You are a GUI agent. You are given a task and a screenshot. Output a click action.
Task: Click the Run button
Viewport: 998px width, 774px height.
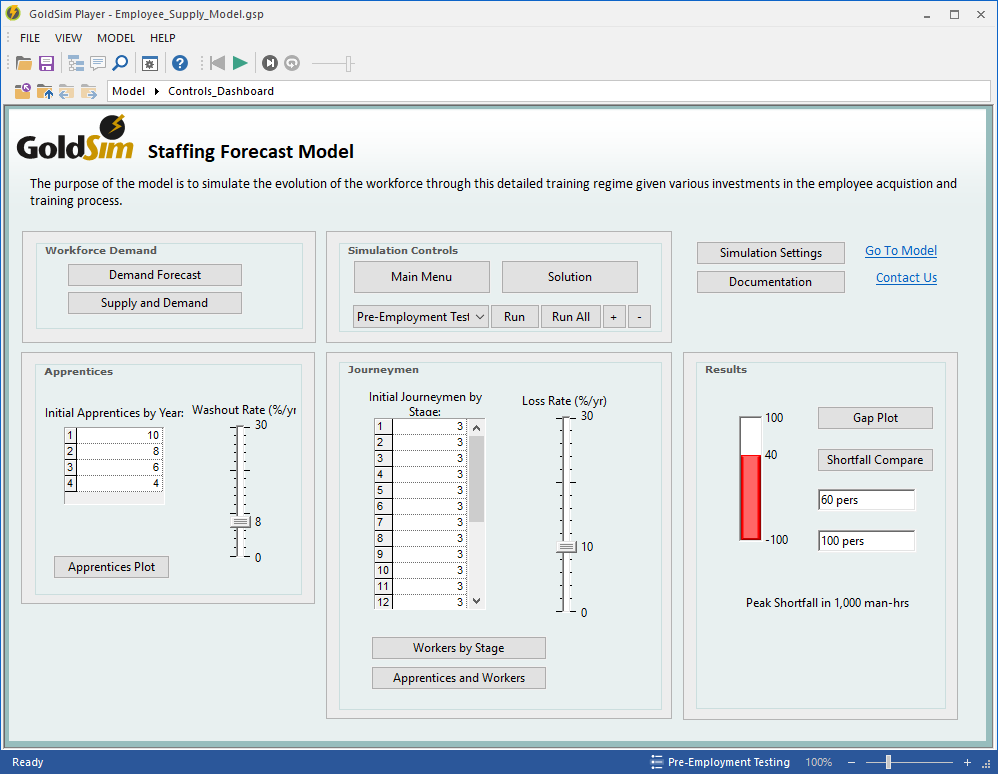click(x=514, y=316)
